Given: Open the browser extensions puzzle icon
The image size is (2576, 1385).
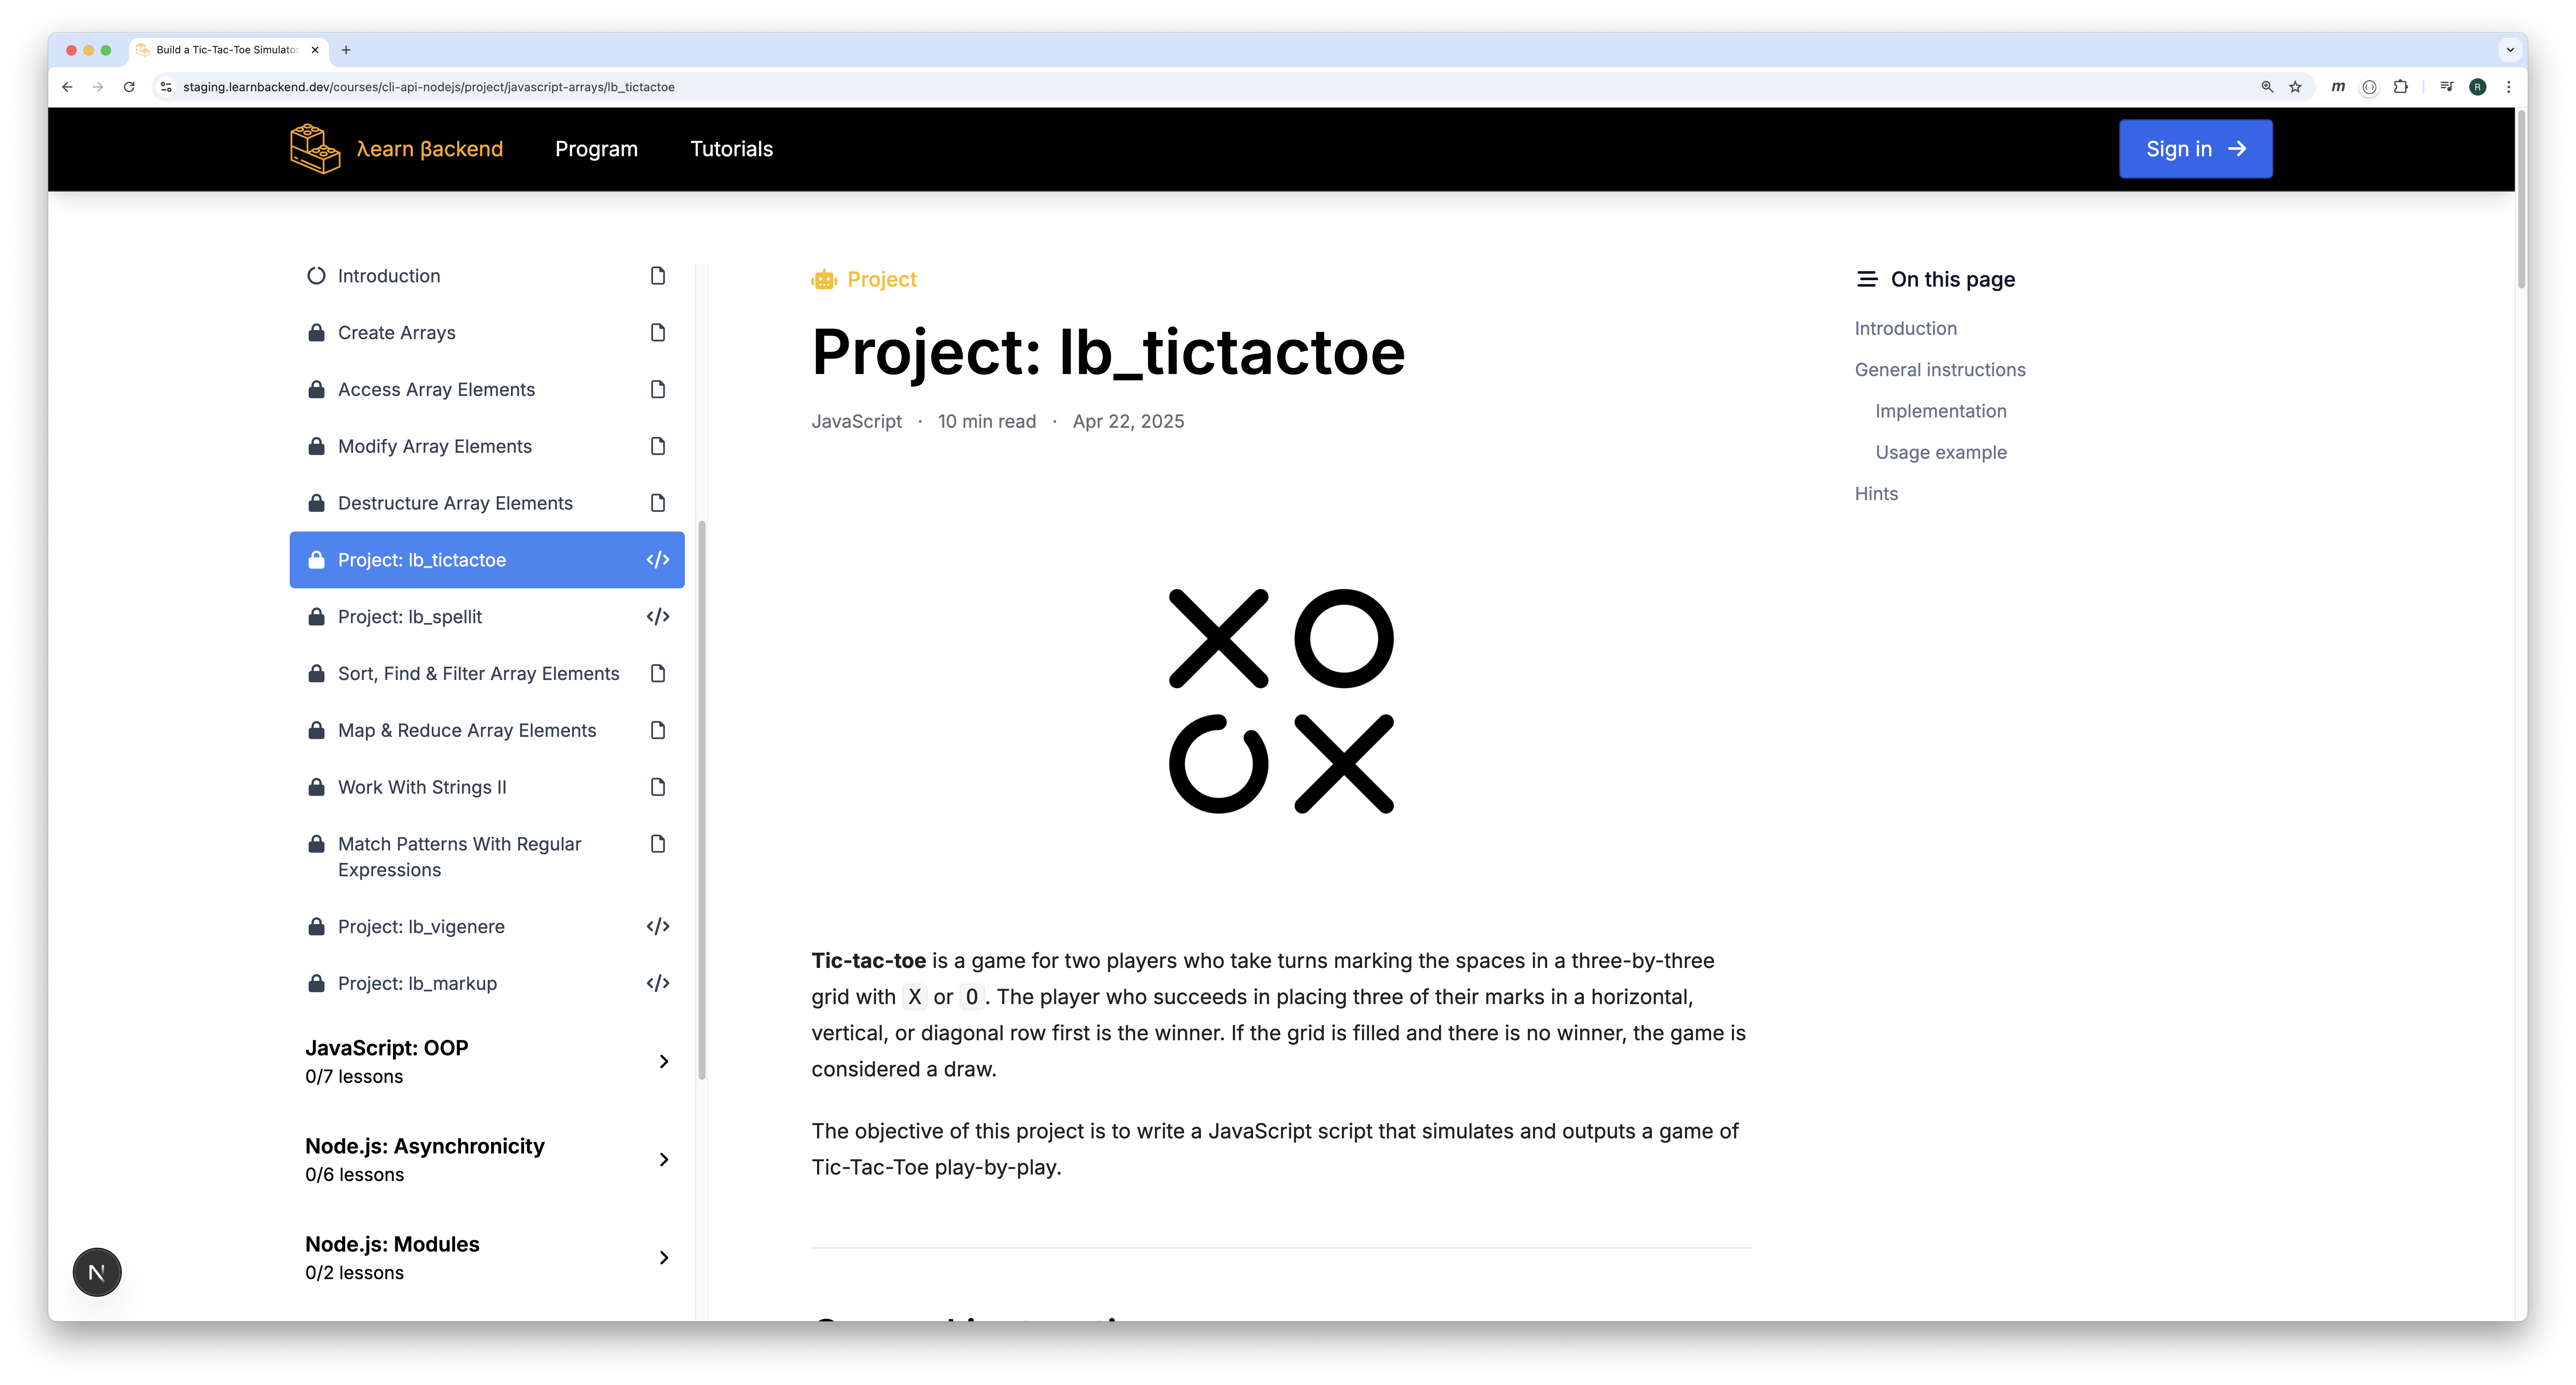Looking at the screenshot, I should pos(2400,87).
